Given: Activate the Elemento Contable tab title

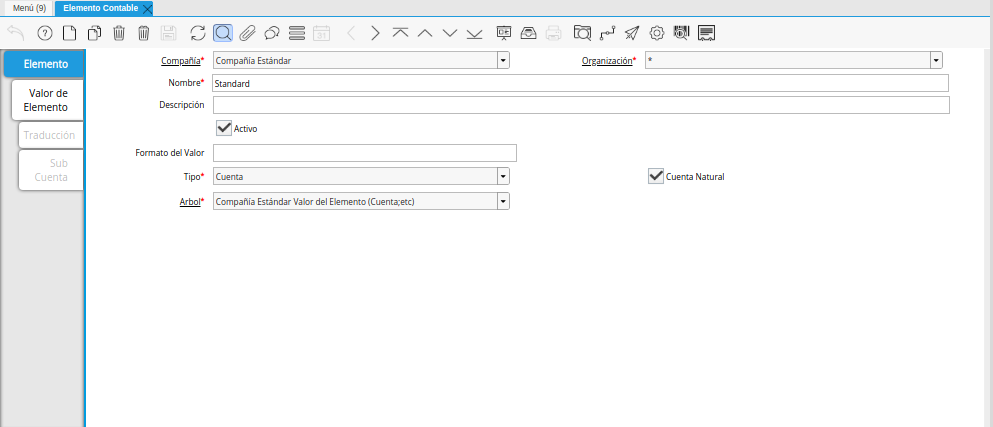Looking at the screenshot, I should coord(101,8).
